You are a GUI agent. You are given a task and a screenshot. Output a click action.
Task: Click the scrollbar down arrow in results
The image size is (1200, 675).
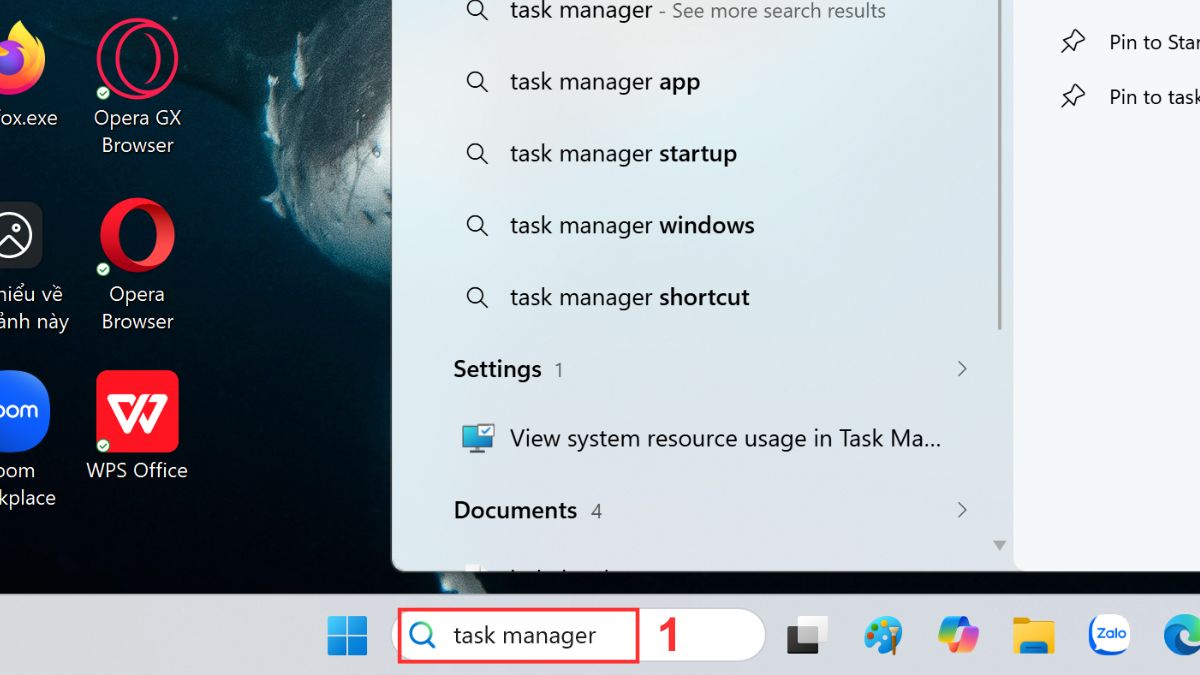(999, 545)
